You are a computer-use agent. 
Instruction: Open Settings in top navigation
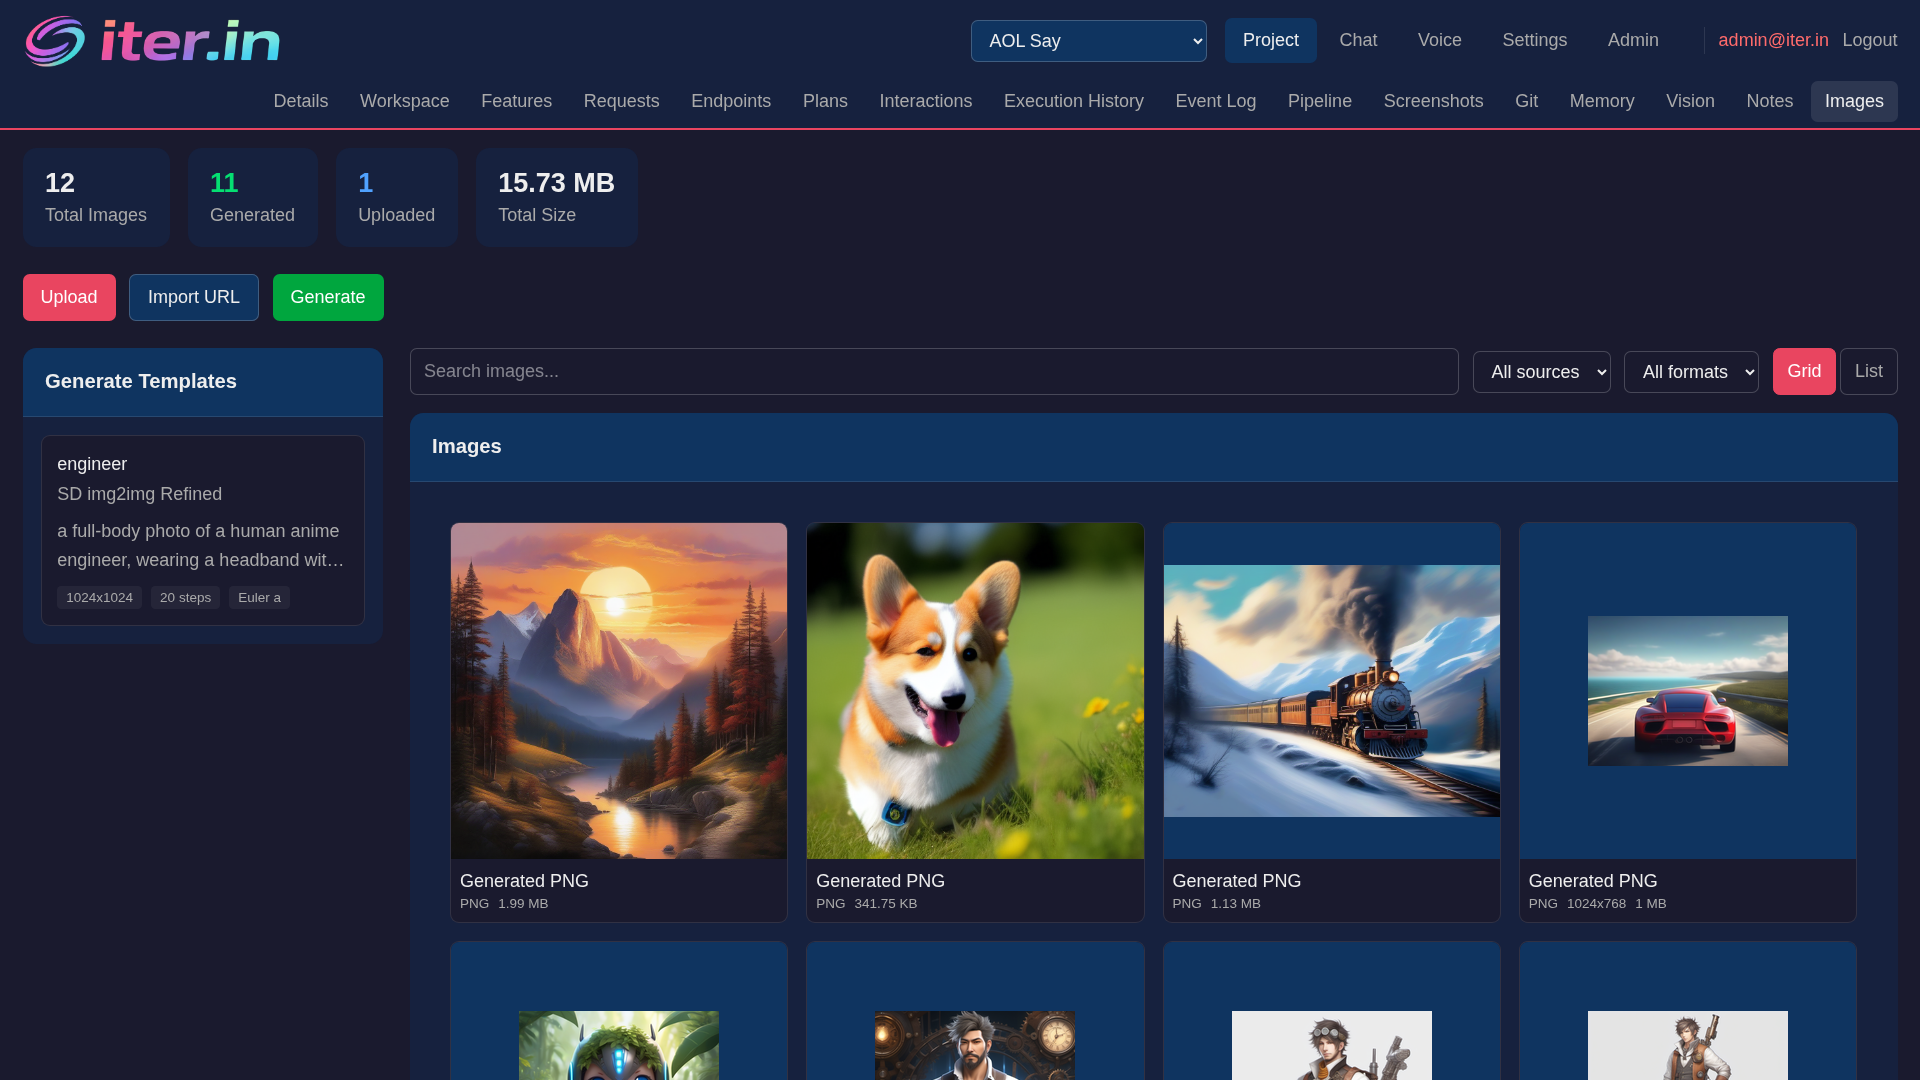1534,40
